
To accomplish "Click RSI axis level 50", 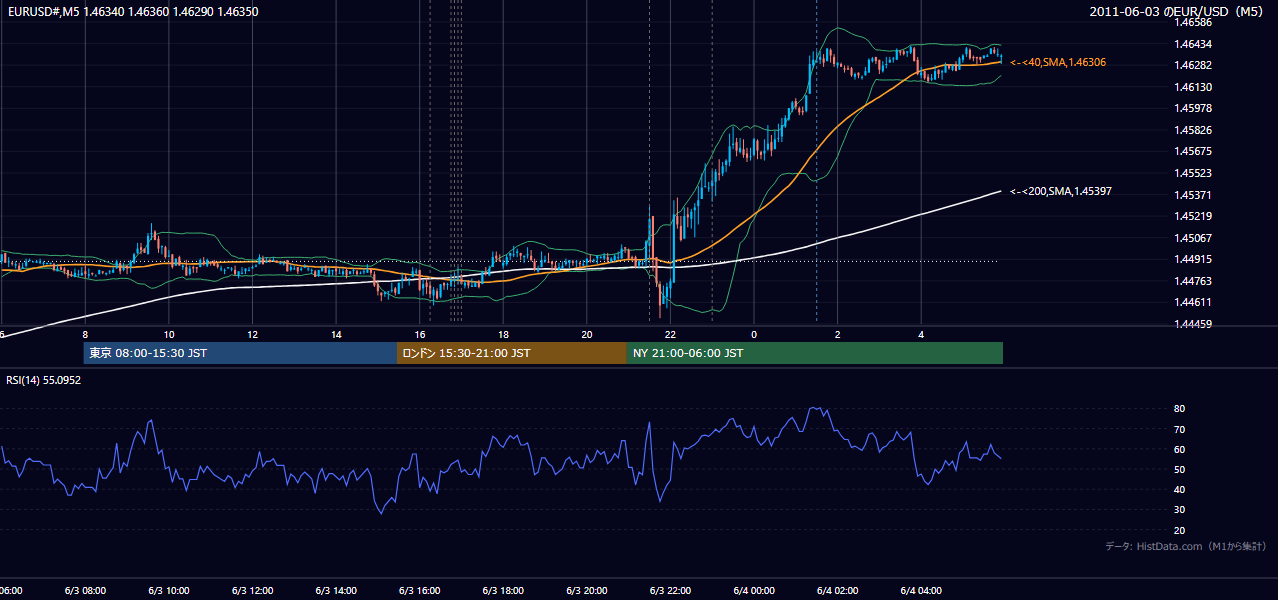I will click(1180, 469).
